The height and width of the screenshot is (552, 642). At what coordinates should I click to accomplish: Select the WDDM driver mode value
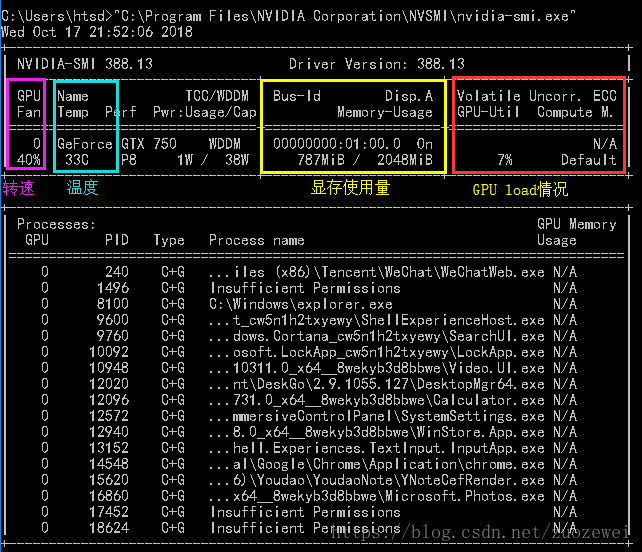pos(225,144)
